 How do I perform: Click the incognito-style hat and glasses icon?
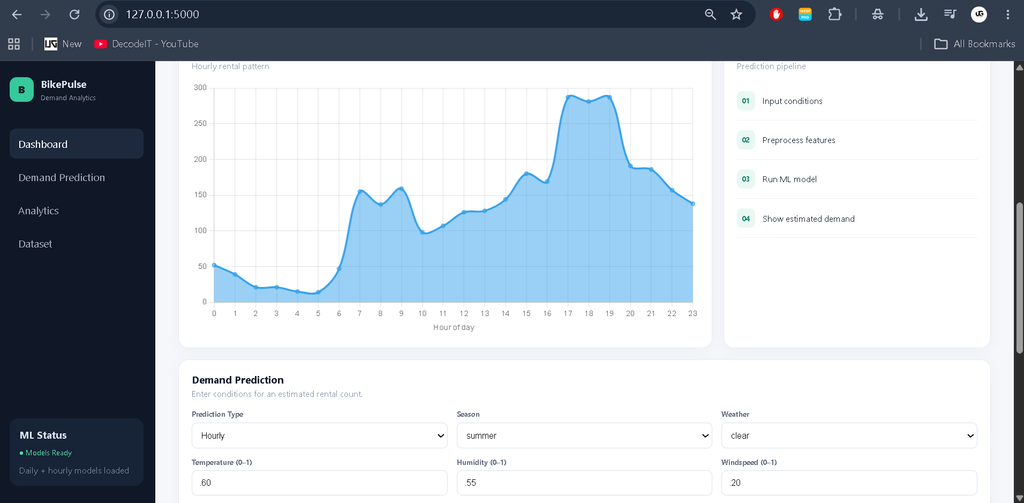(x=878, y=14)
